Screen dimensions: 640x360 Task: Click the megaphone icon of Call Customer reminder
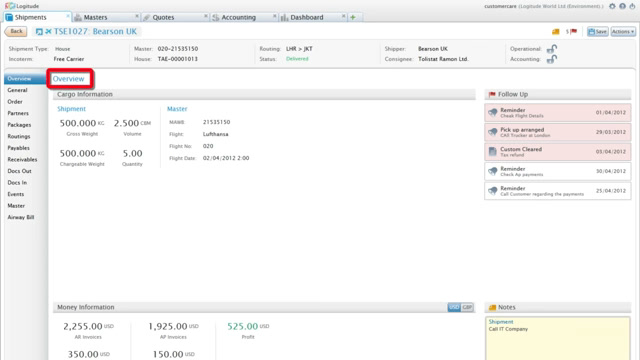(493, 191)
